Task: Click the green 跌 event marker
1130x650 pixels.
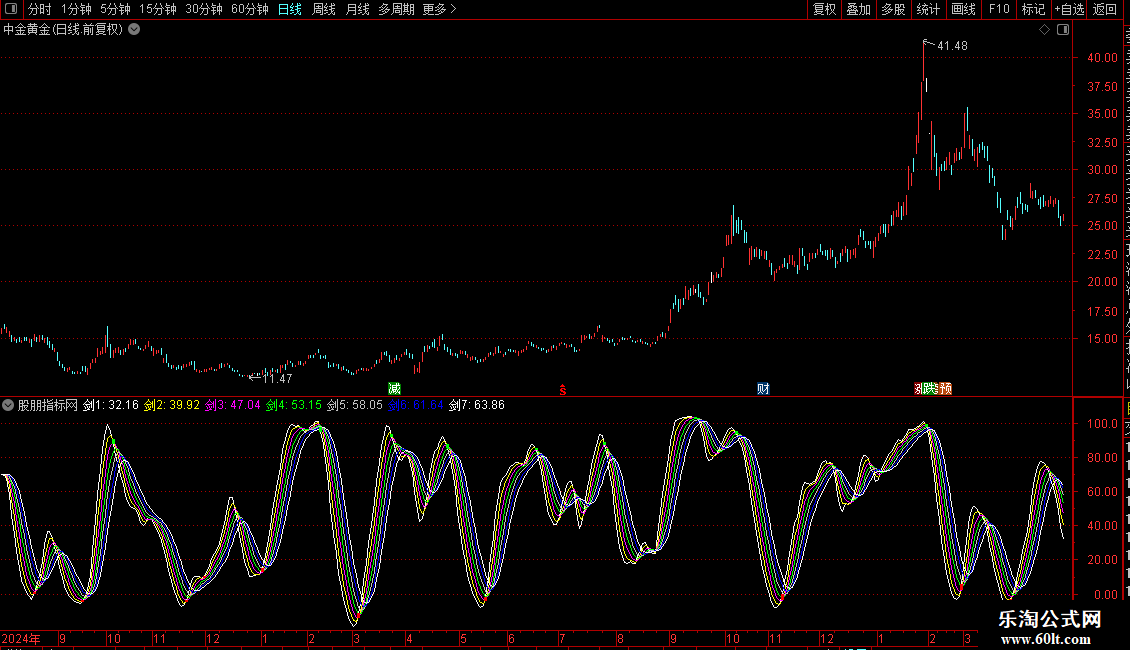Action: point(931,388)
